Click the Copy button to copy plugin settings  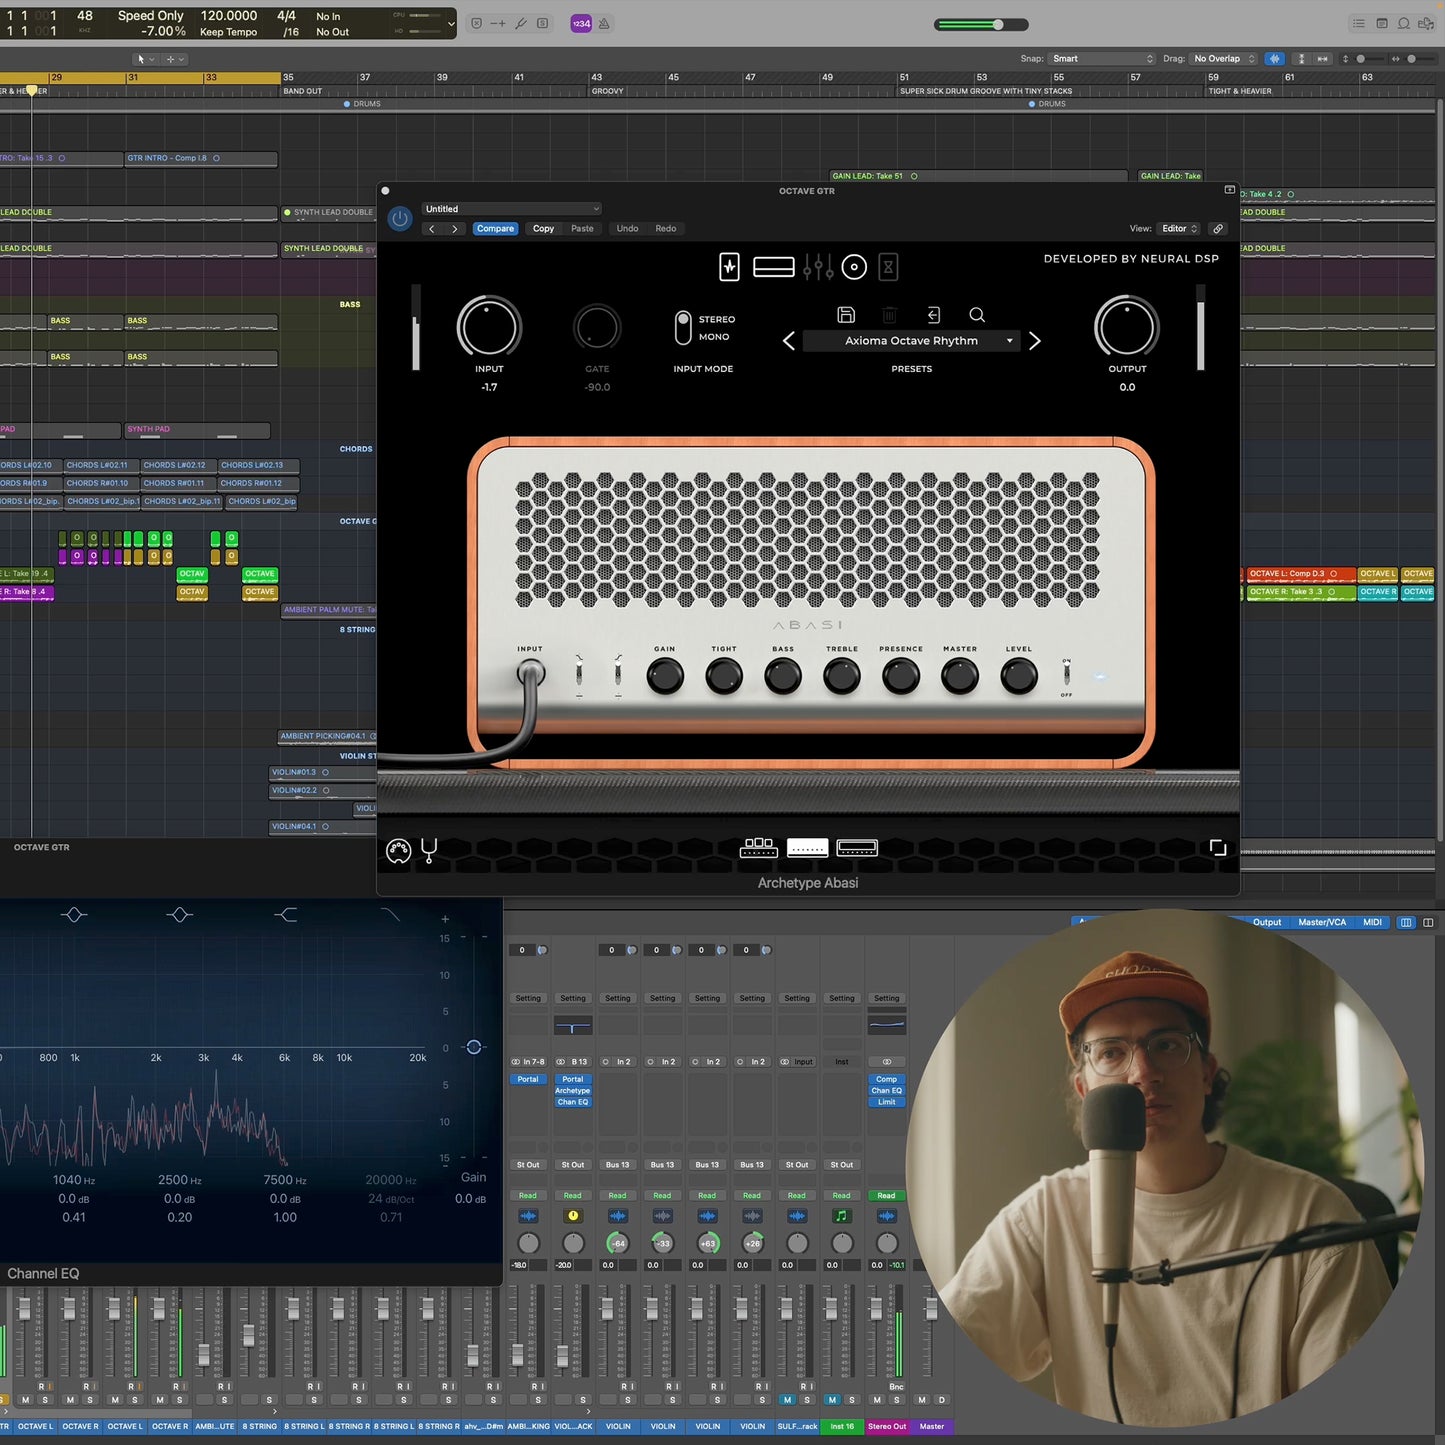pyautogui.click(x=542, y=229)
